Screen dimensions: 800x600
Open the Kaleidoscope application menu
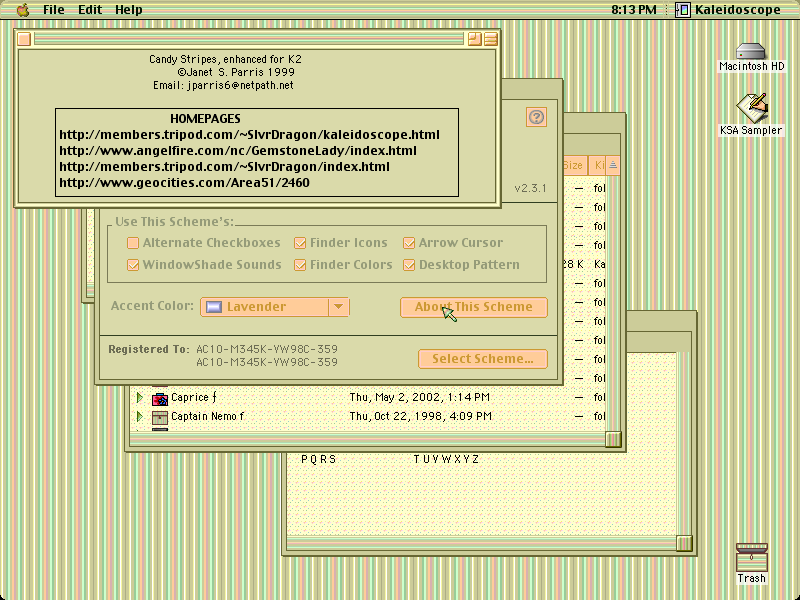[728, 10]
